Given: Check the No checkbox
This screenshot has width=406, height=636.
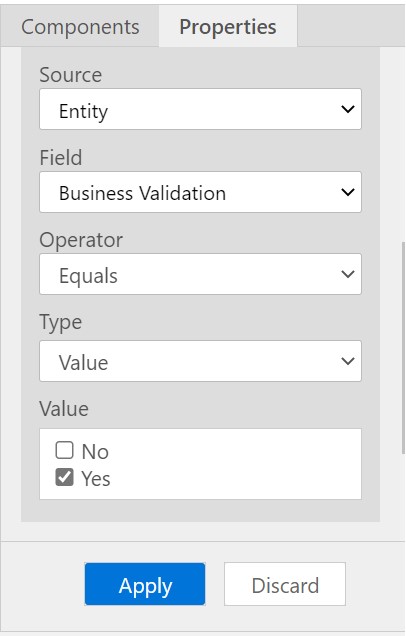Looking at the screenshot, I should [64, 450].
